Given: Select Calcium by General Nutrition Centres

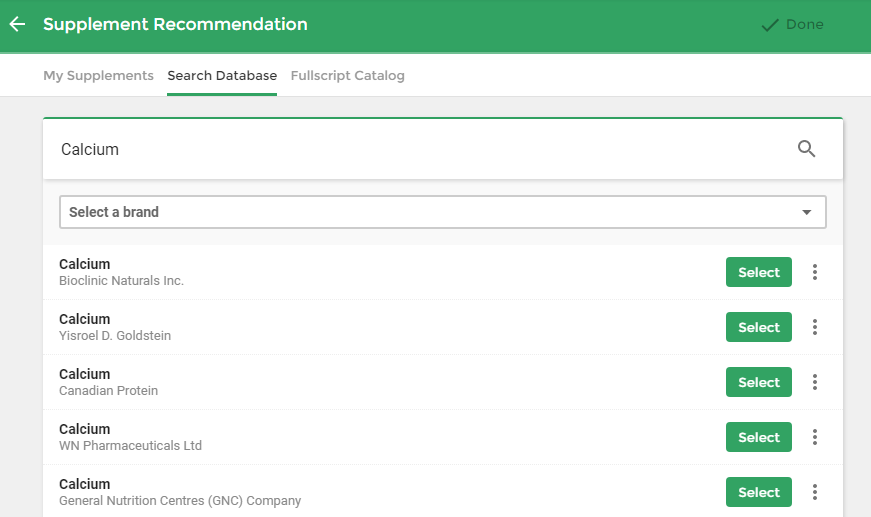Looking at the screenshot, I should tap(758, 492).
